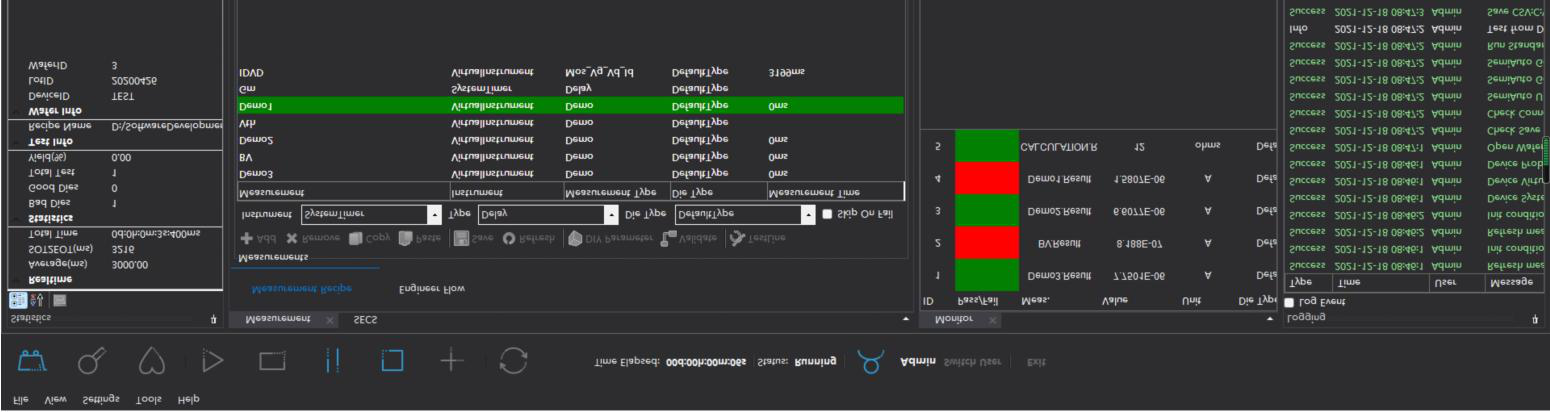
Task: Click the Switch User button
Action: point(973,361)
